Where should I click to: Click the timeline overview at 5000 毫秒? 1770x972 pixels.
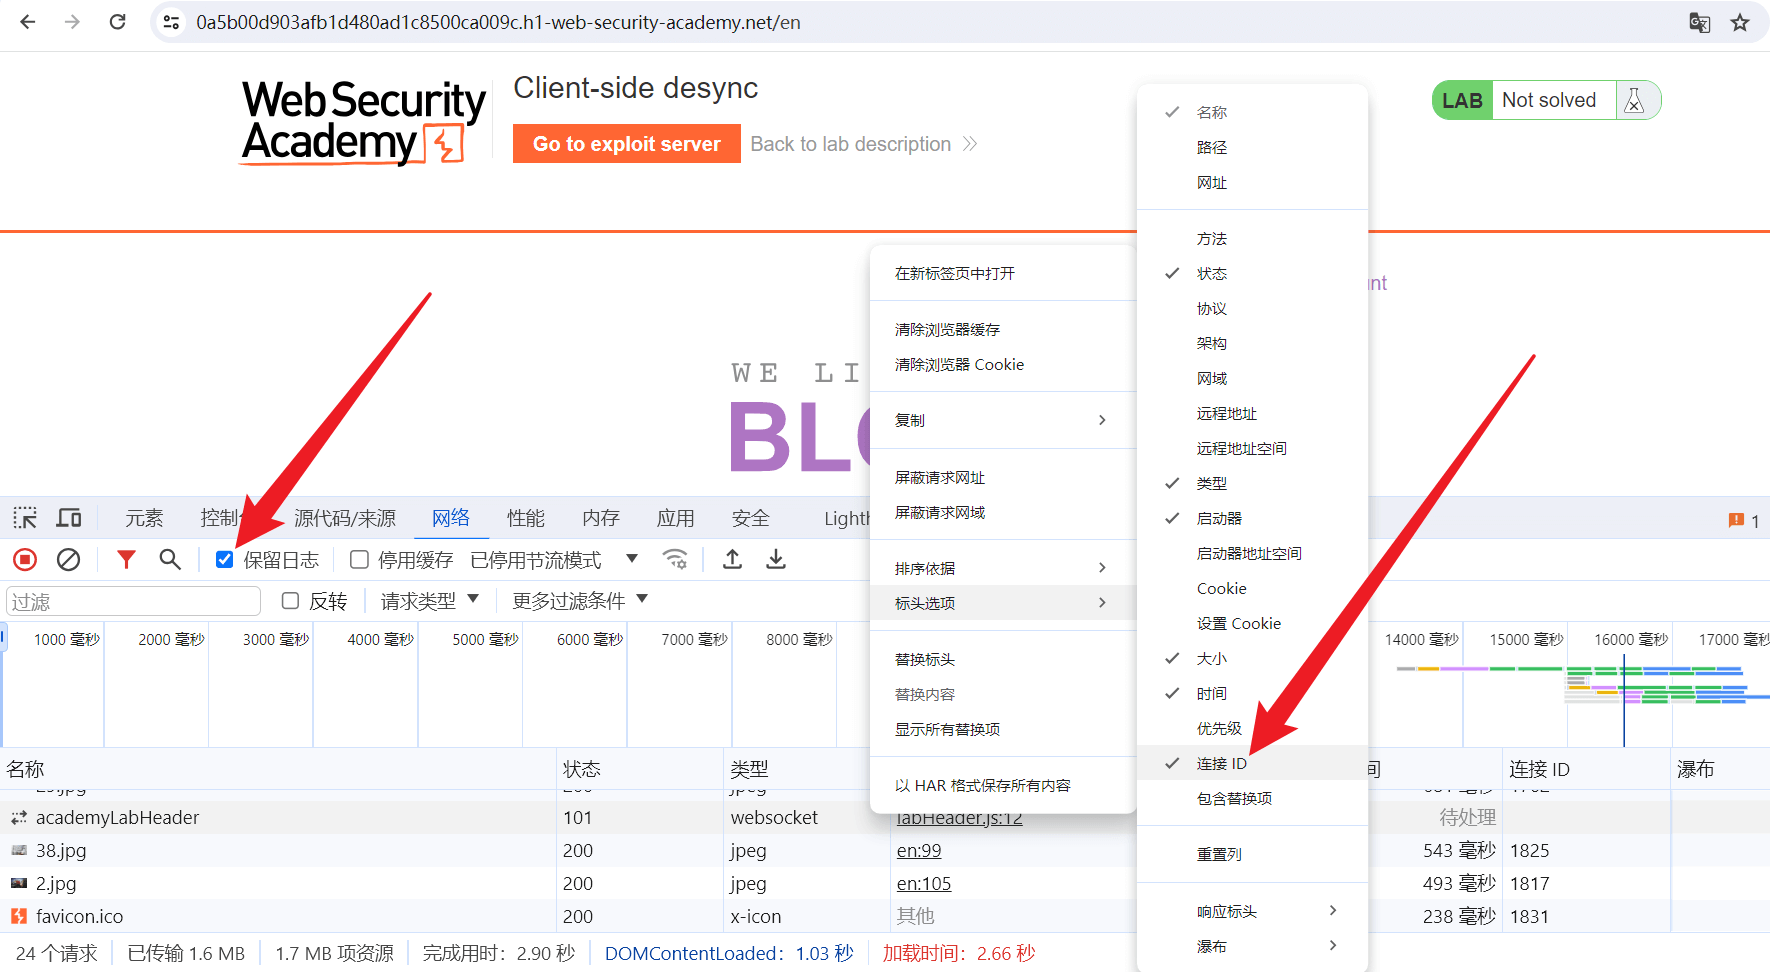[485, 639]
